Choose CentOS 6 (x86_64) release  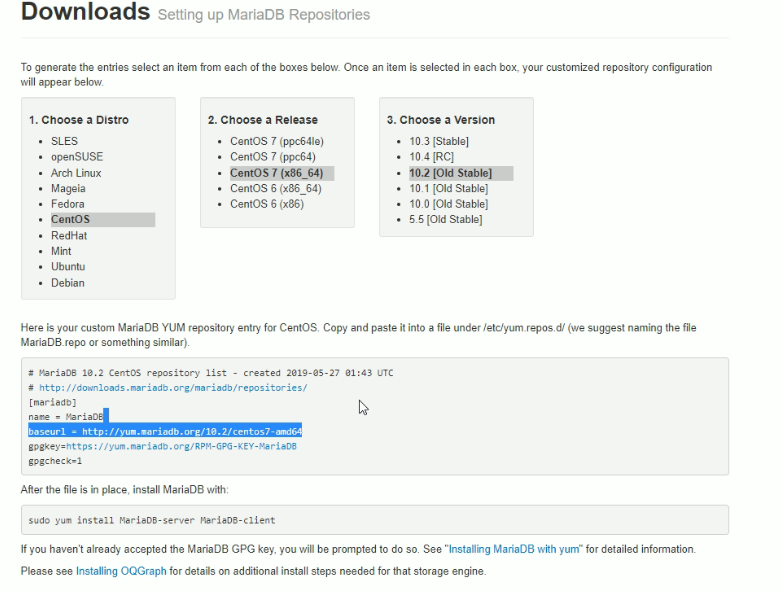[x=276, y=188]
